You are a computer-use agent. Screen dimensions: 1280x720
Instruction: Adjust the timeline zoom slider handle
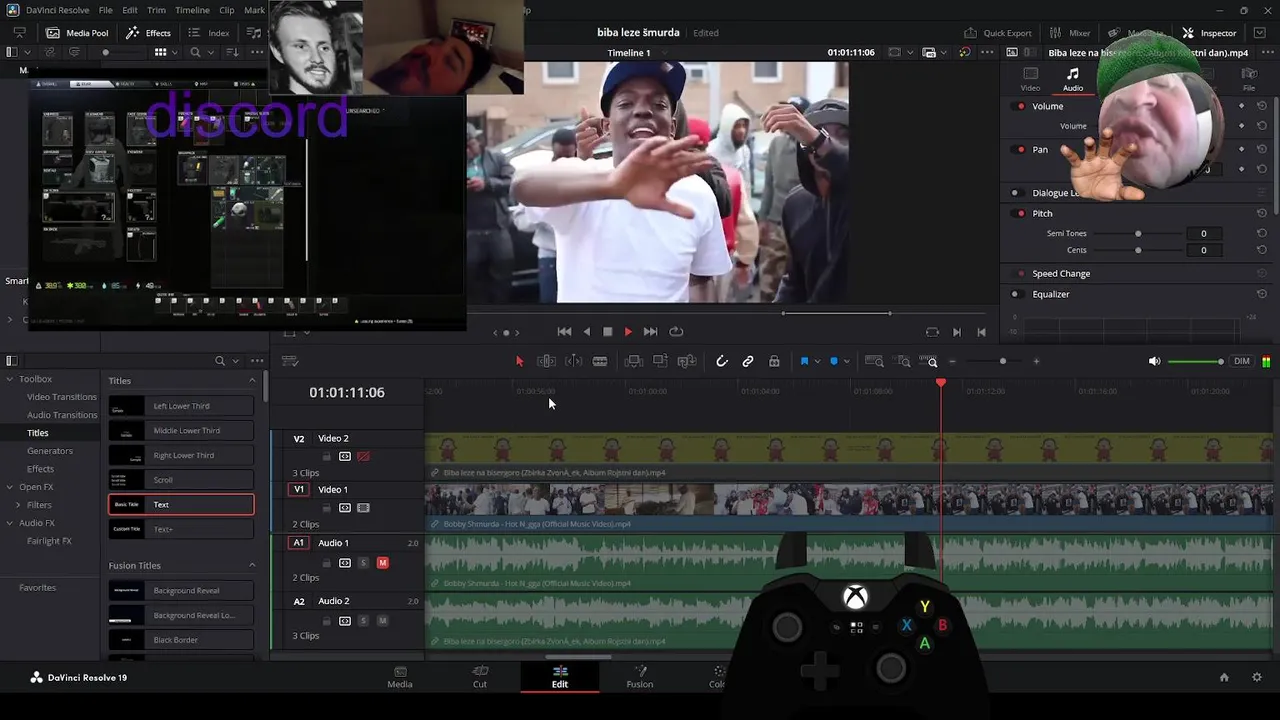click(1003, 361)
